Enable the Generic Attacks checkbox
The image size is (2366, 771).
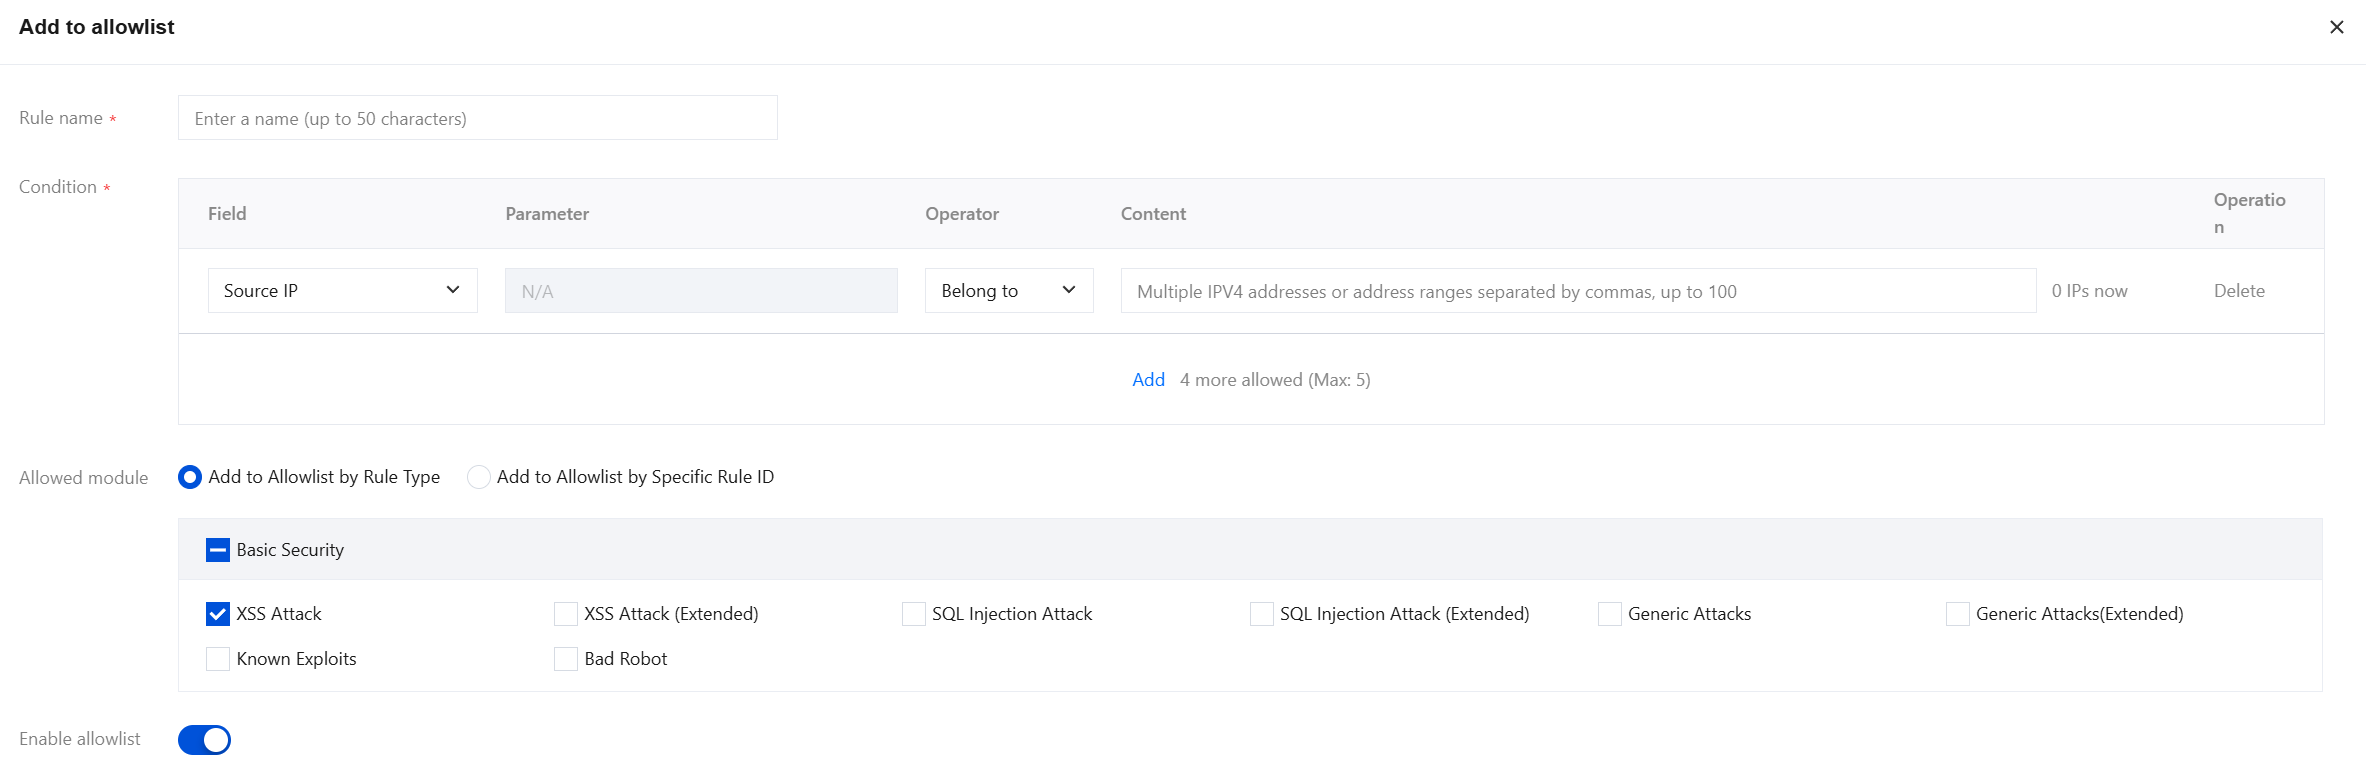1610,614
